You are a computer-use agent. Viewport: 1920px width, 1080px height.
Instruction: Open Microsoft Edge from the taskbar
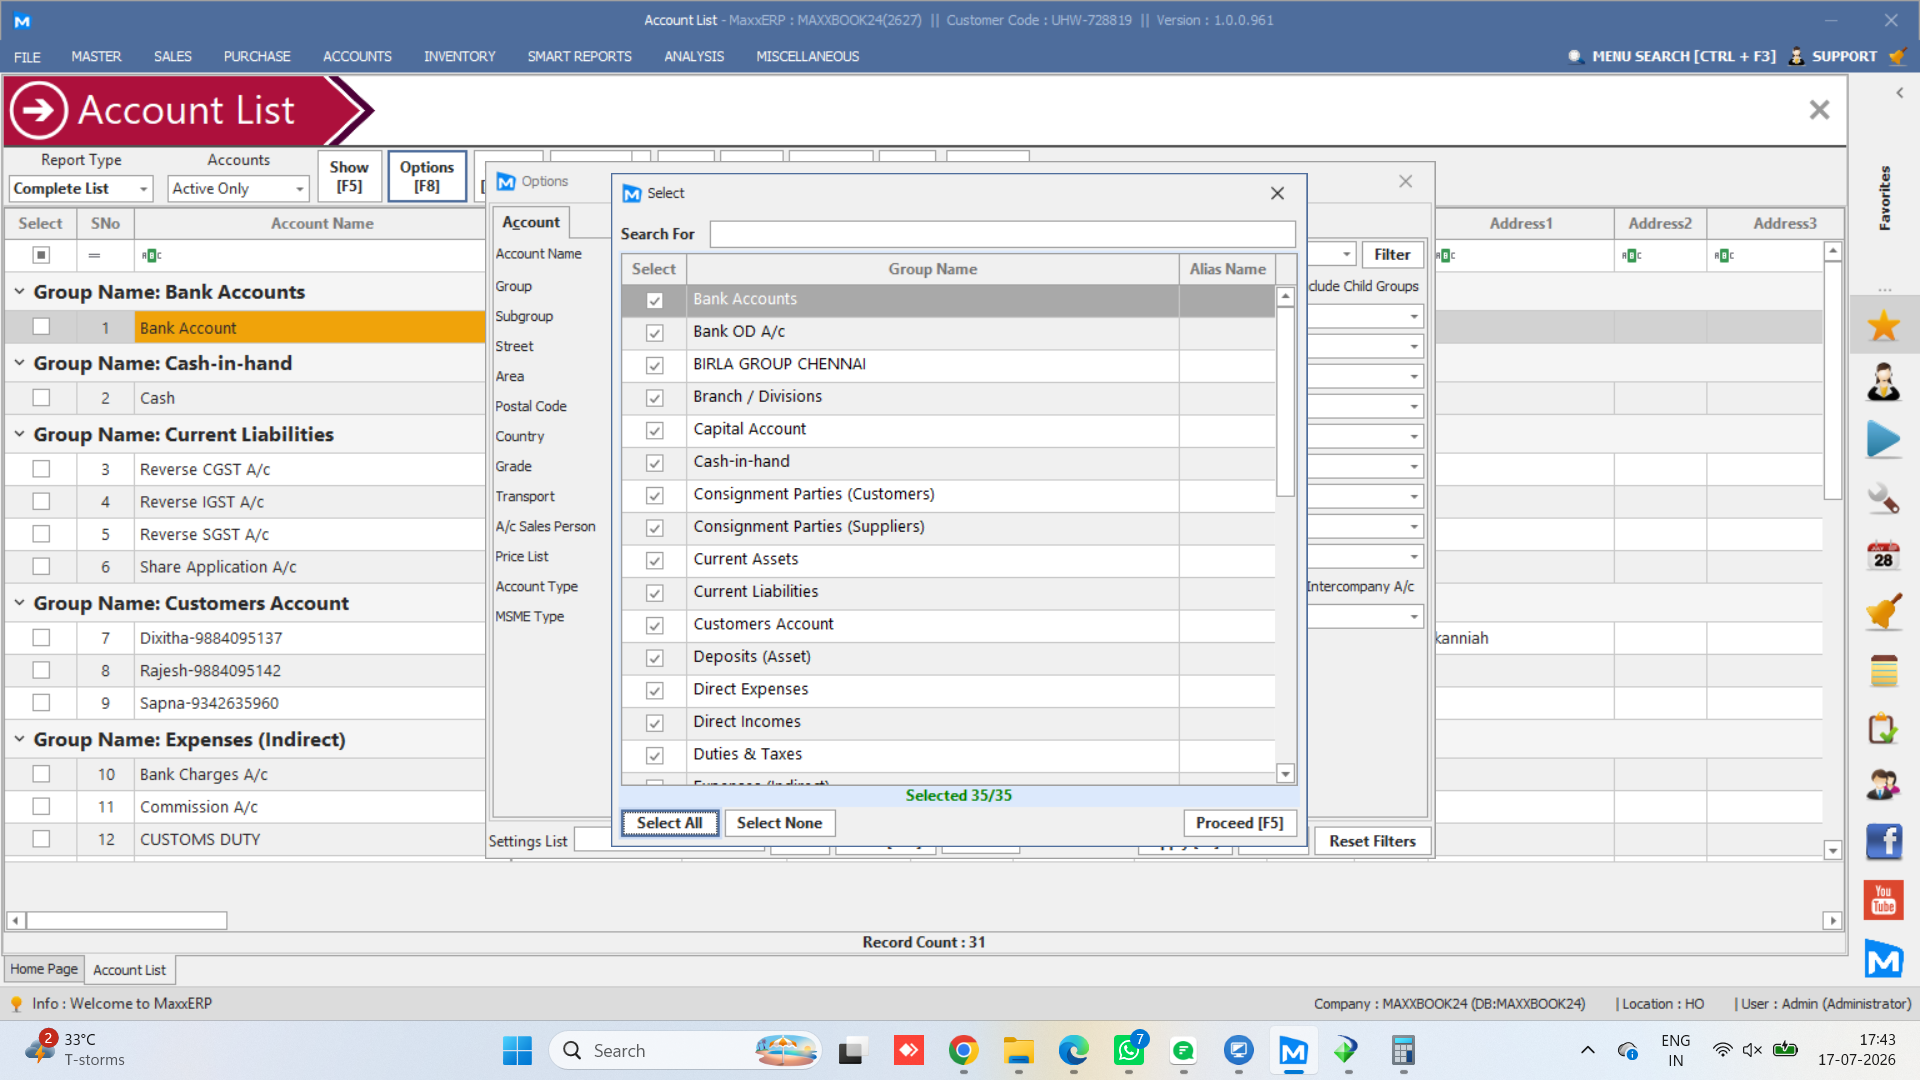click(1073, 1050)
